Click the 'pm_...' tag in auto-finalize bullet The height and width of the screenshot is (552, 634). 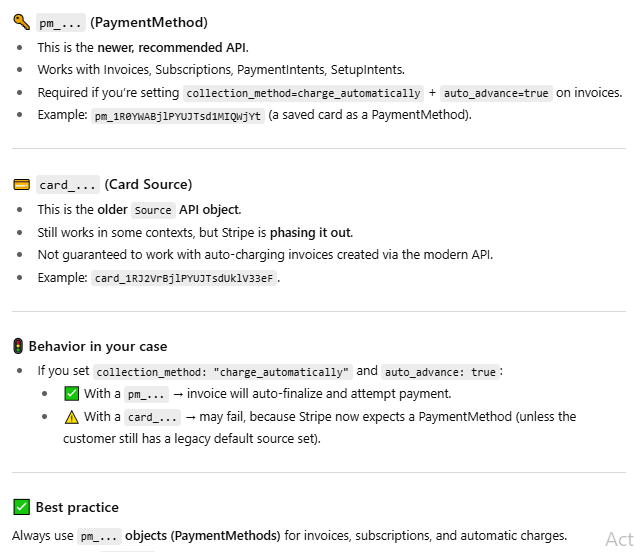click(x=146, y=394)
